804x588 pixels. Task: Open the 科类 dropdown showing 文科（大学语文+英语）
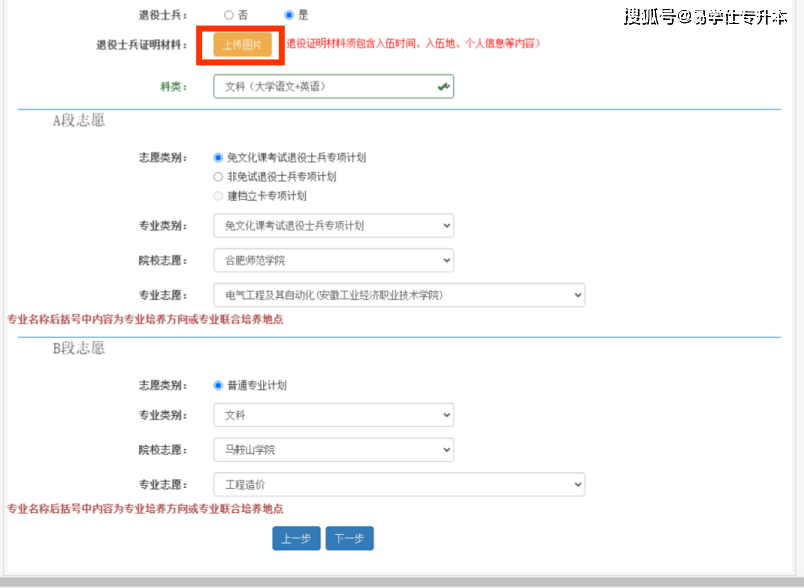click(x=333, y=87)
